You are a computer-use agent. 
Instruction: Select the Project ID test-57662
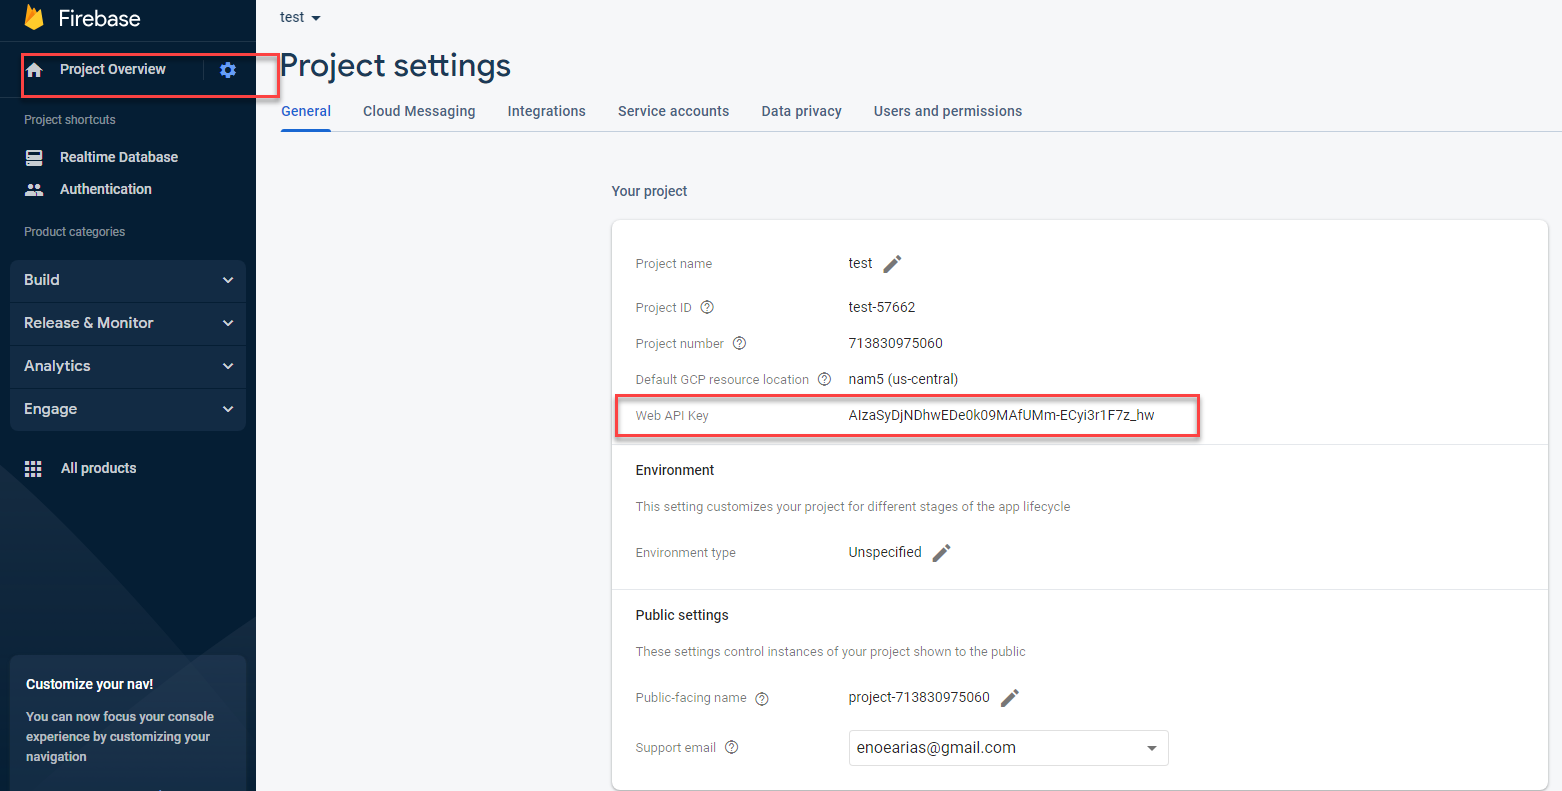(882, 307)
